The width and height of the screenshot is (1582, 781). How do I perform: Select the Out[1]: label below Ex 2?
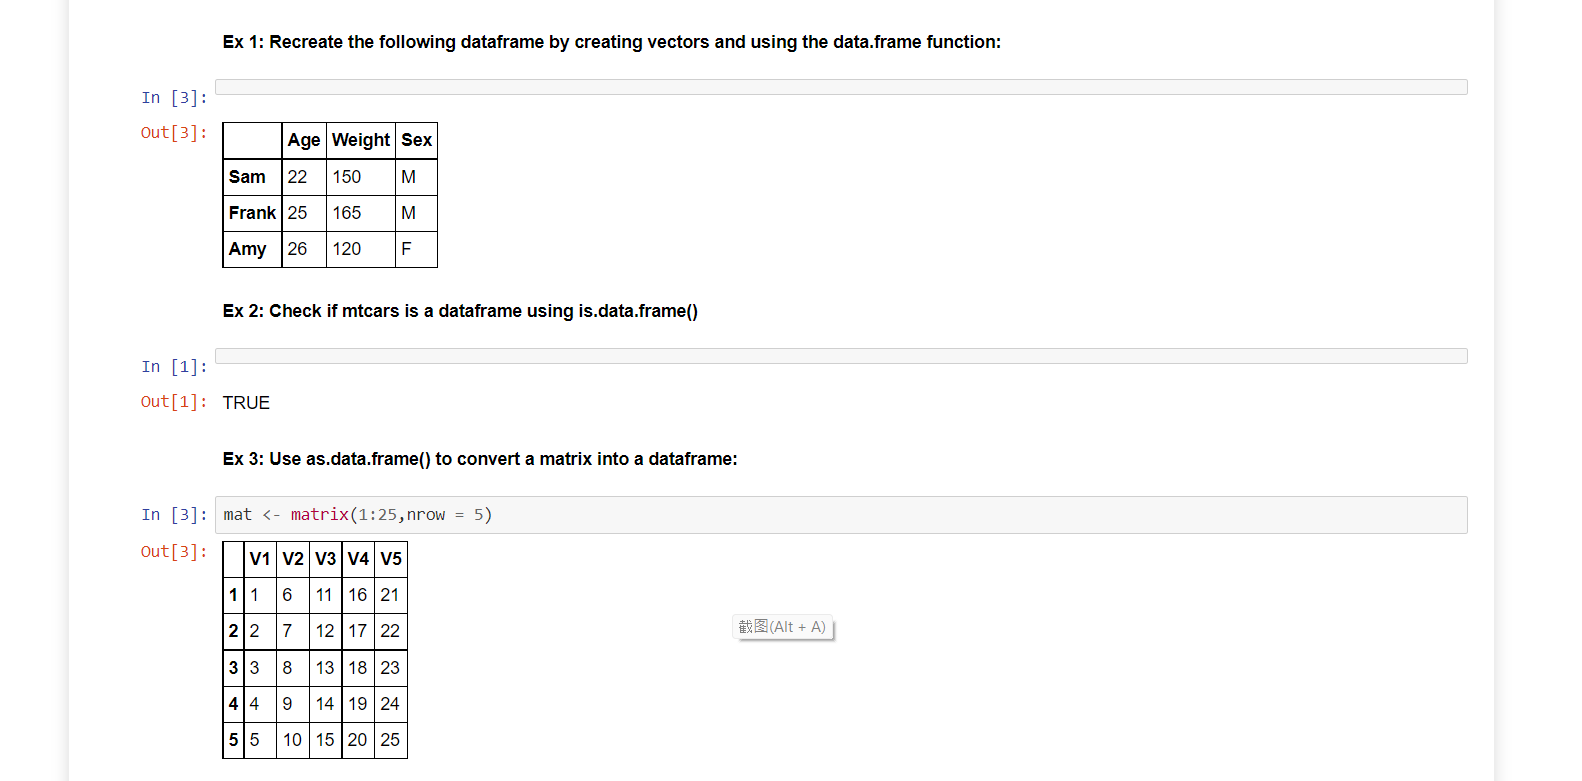(x=174, y=401)
